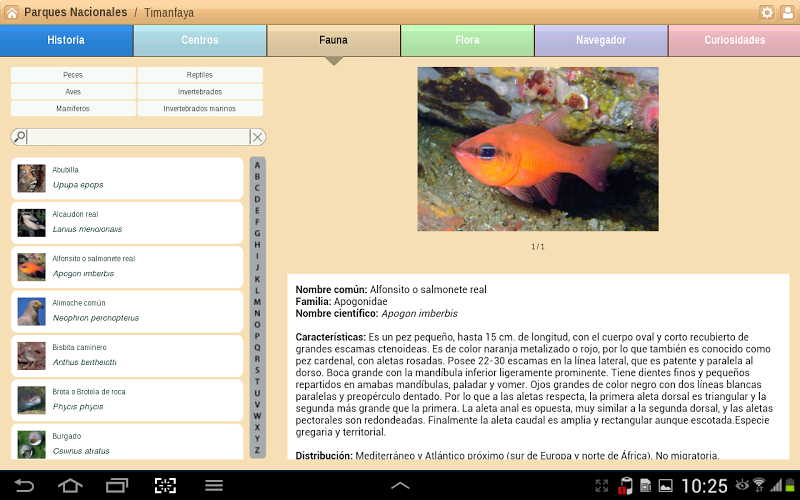
Task: Tap the screenshot capture icon
Action: (x=165, y=485)
